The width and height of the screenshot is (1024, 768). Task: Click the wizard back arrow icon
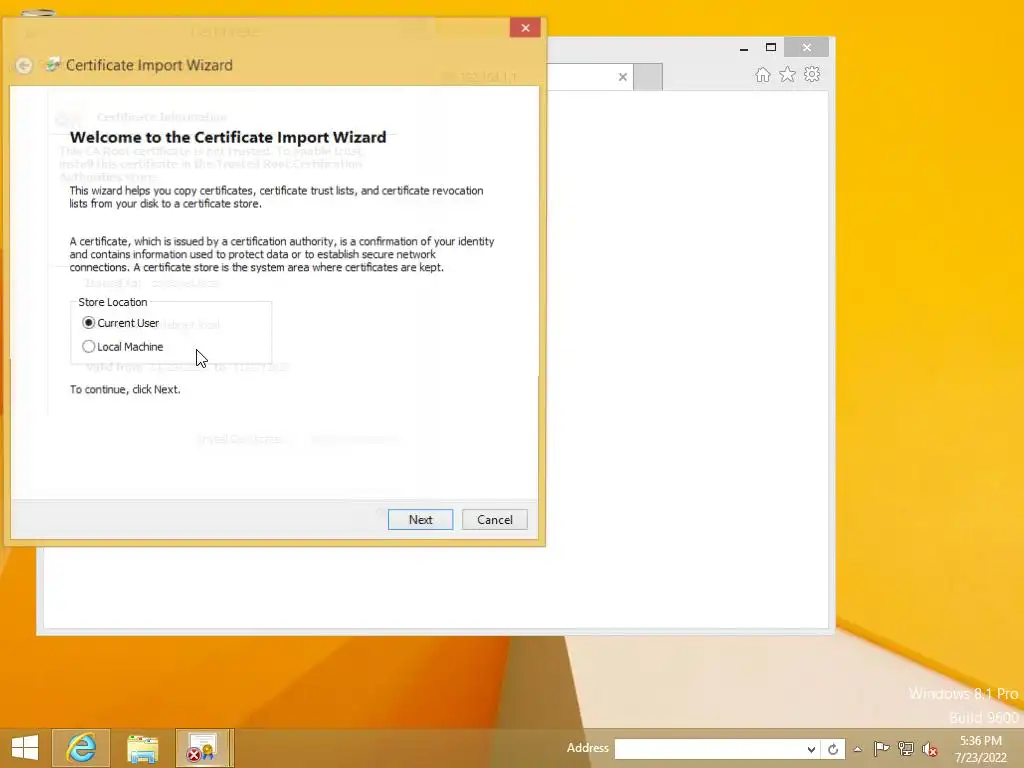click(x=24, y=65)
